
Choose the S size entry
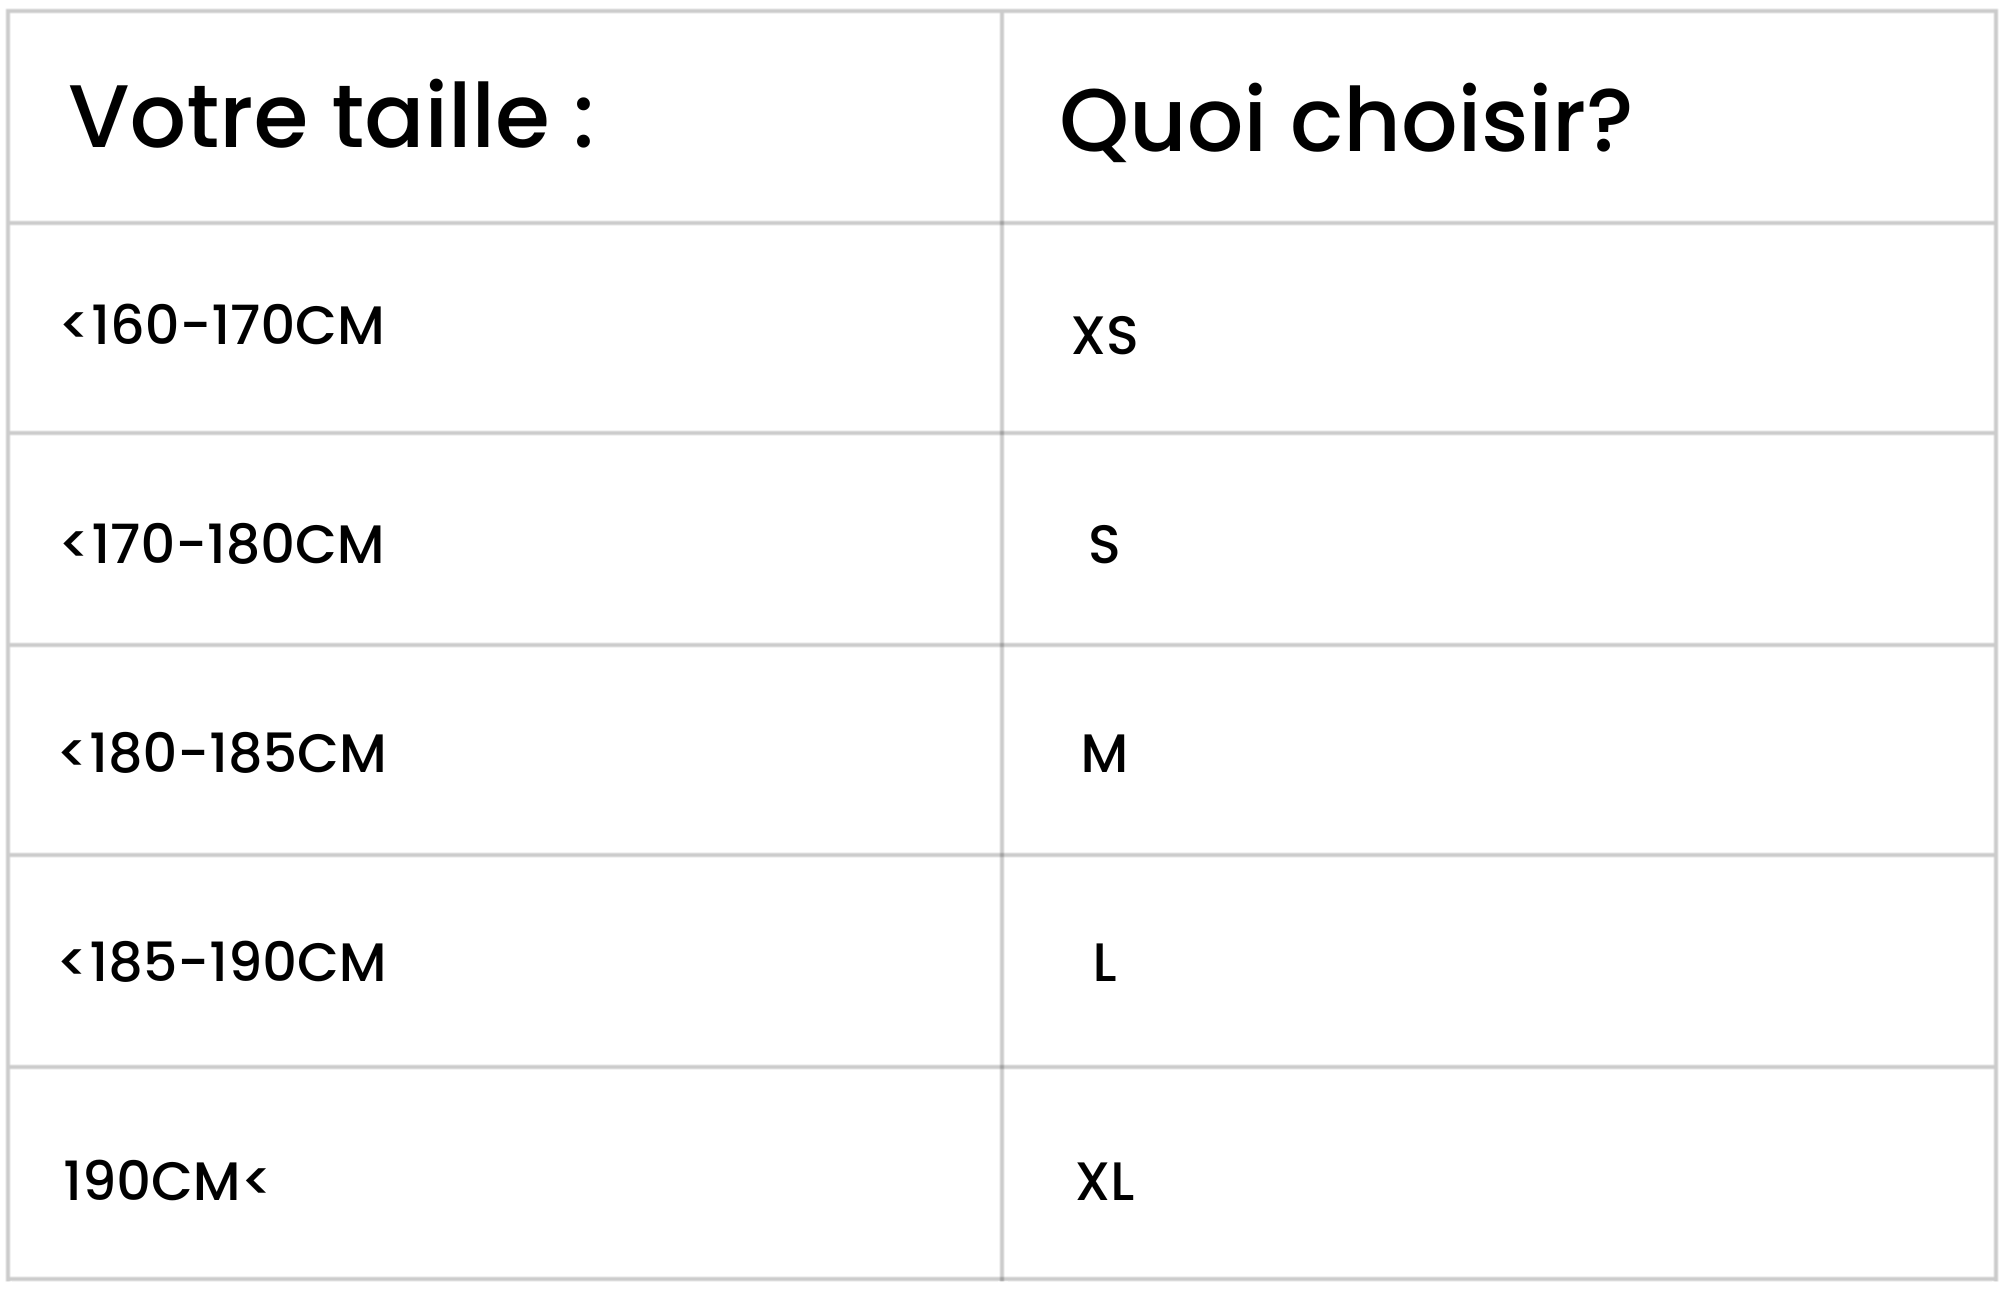coord(1103,545)
